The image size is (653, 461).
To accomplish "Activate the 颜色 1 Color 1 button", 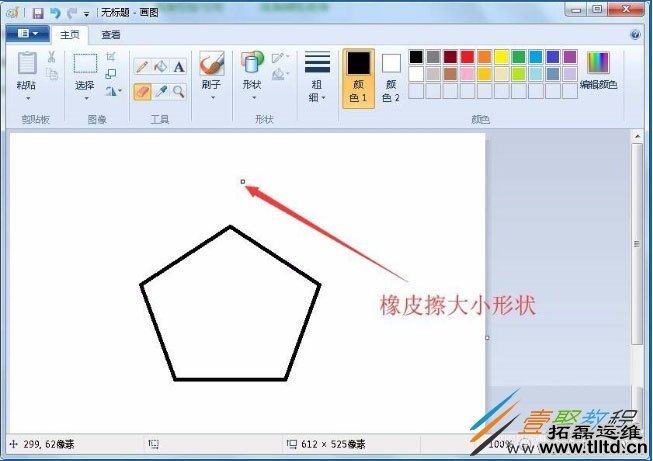I will coord(359,78).
